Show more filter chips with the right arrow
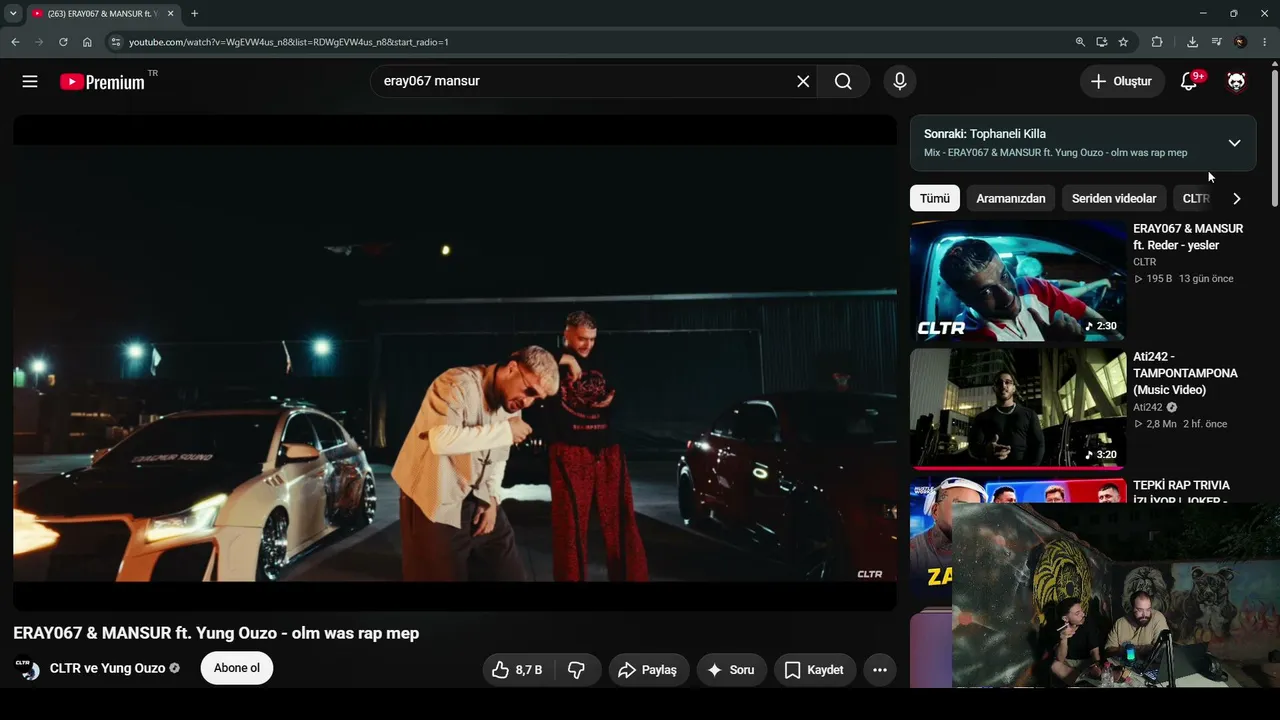Viewport: 1280px width, 720px height. tap(1237, 198)
